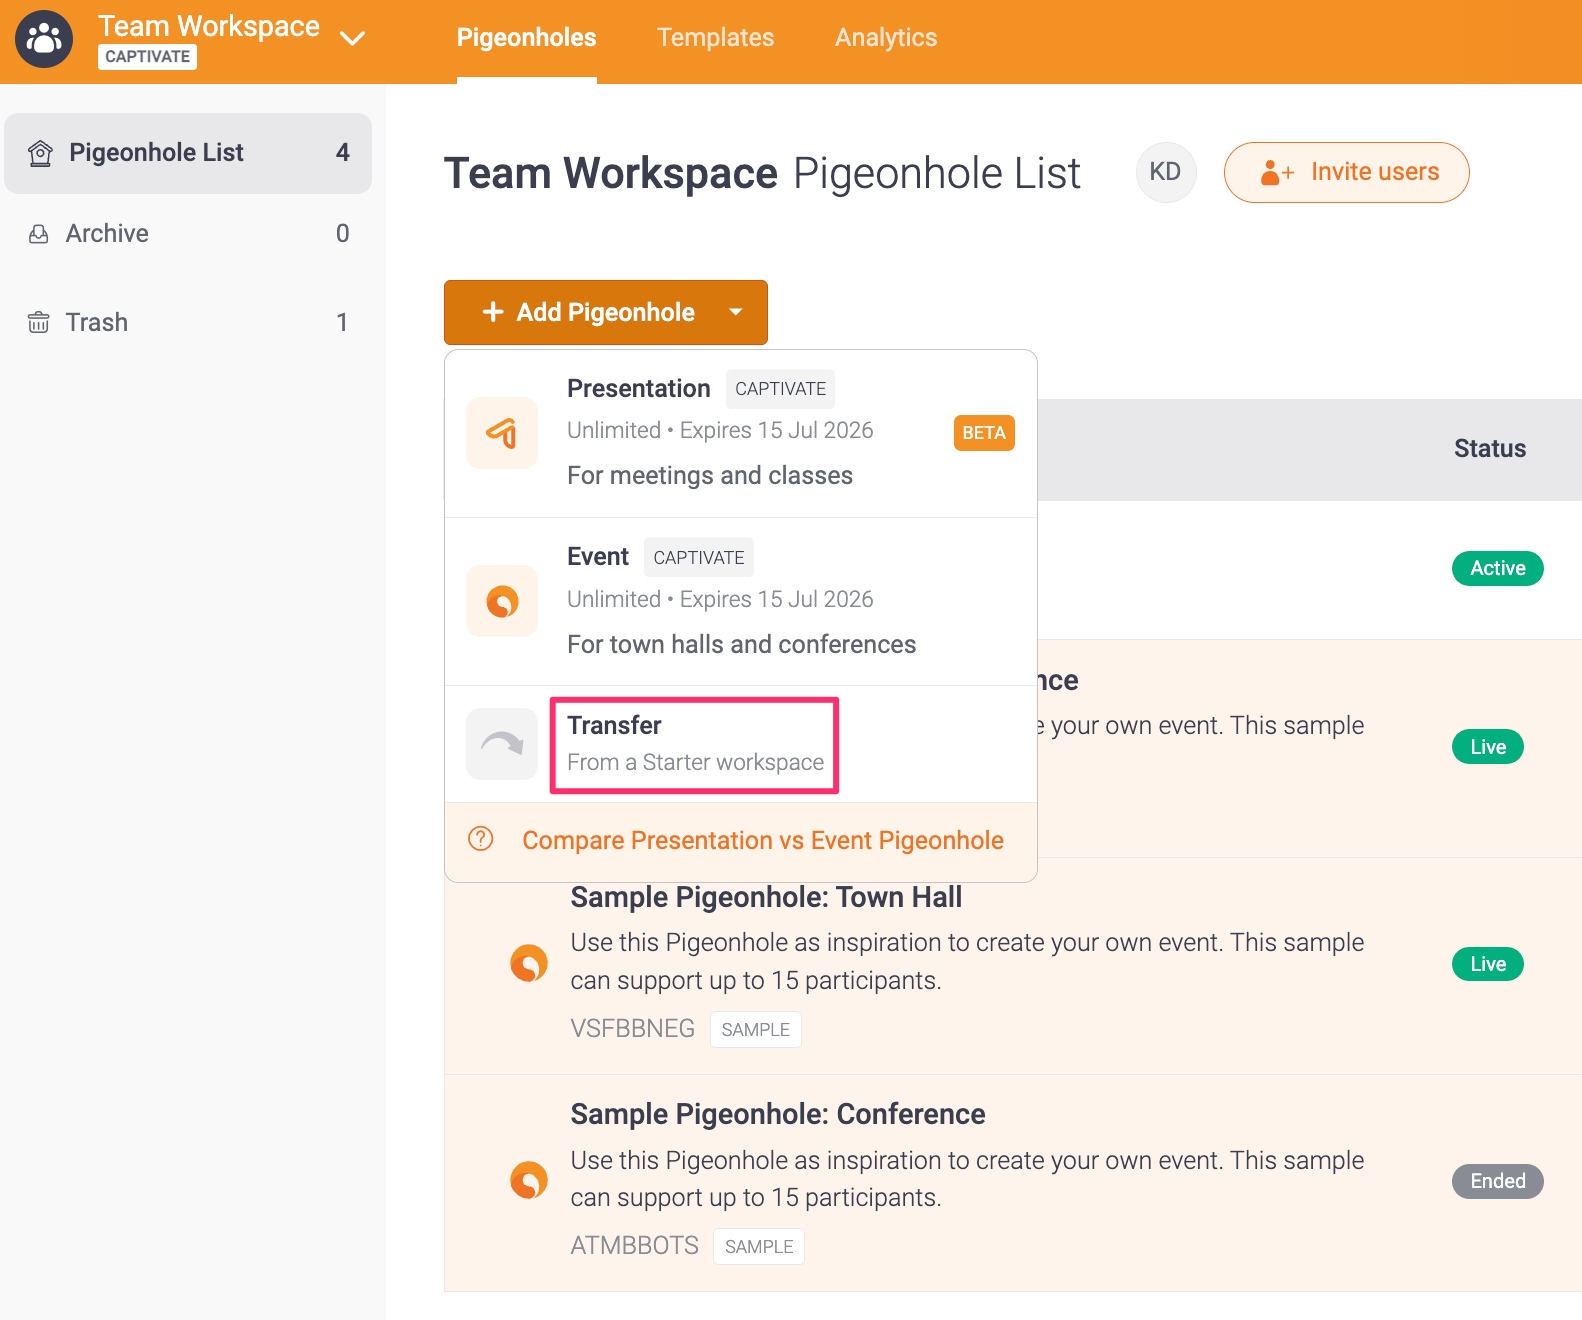Go to the Analytics tab
The image size is (1582, 1320).
[886, 38]
